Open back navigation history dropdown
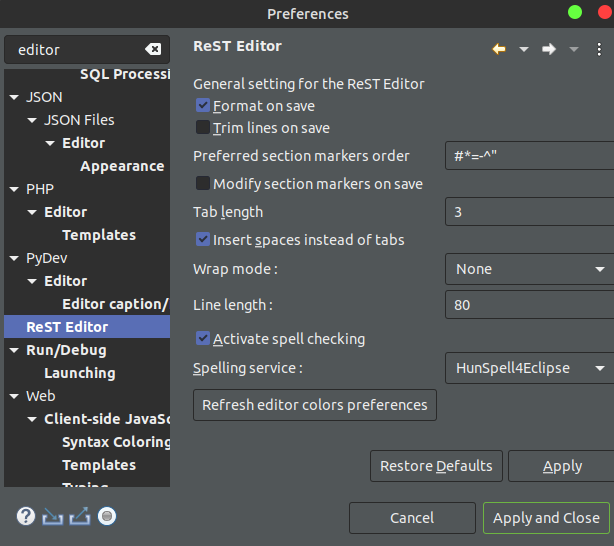 click(x=524, y=49)
